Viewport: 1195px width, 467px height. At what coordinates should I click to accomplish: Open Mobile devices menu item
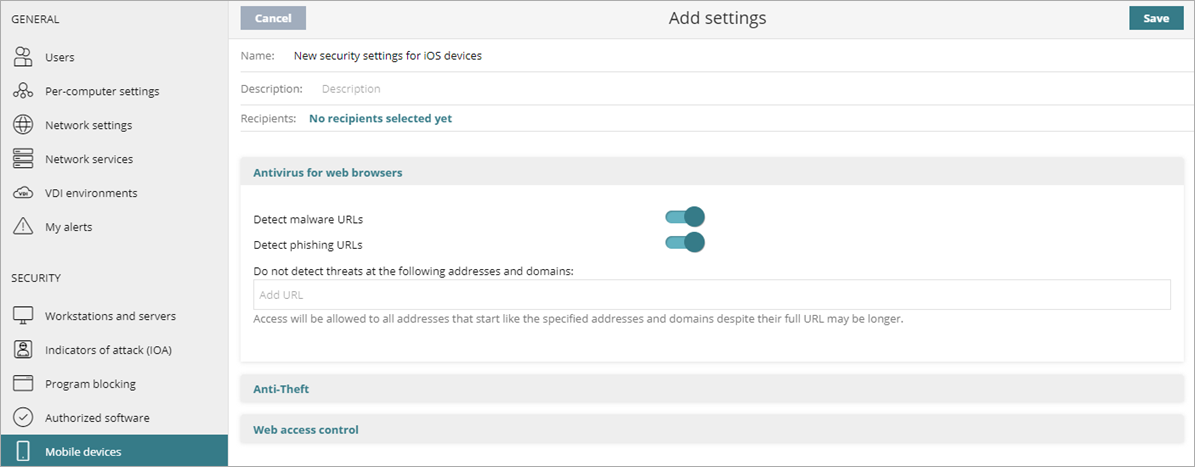pyautogui.click(x=83, y=452)
